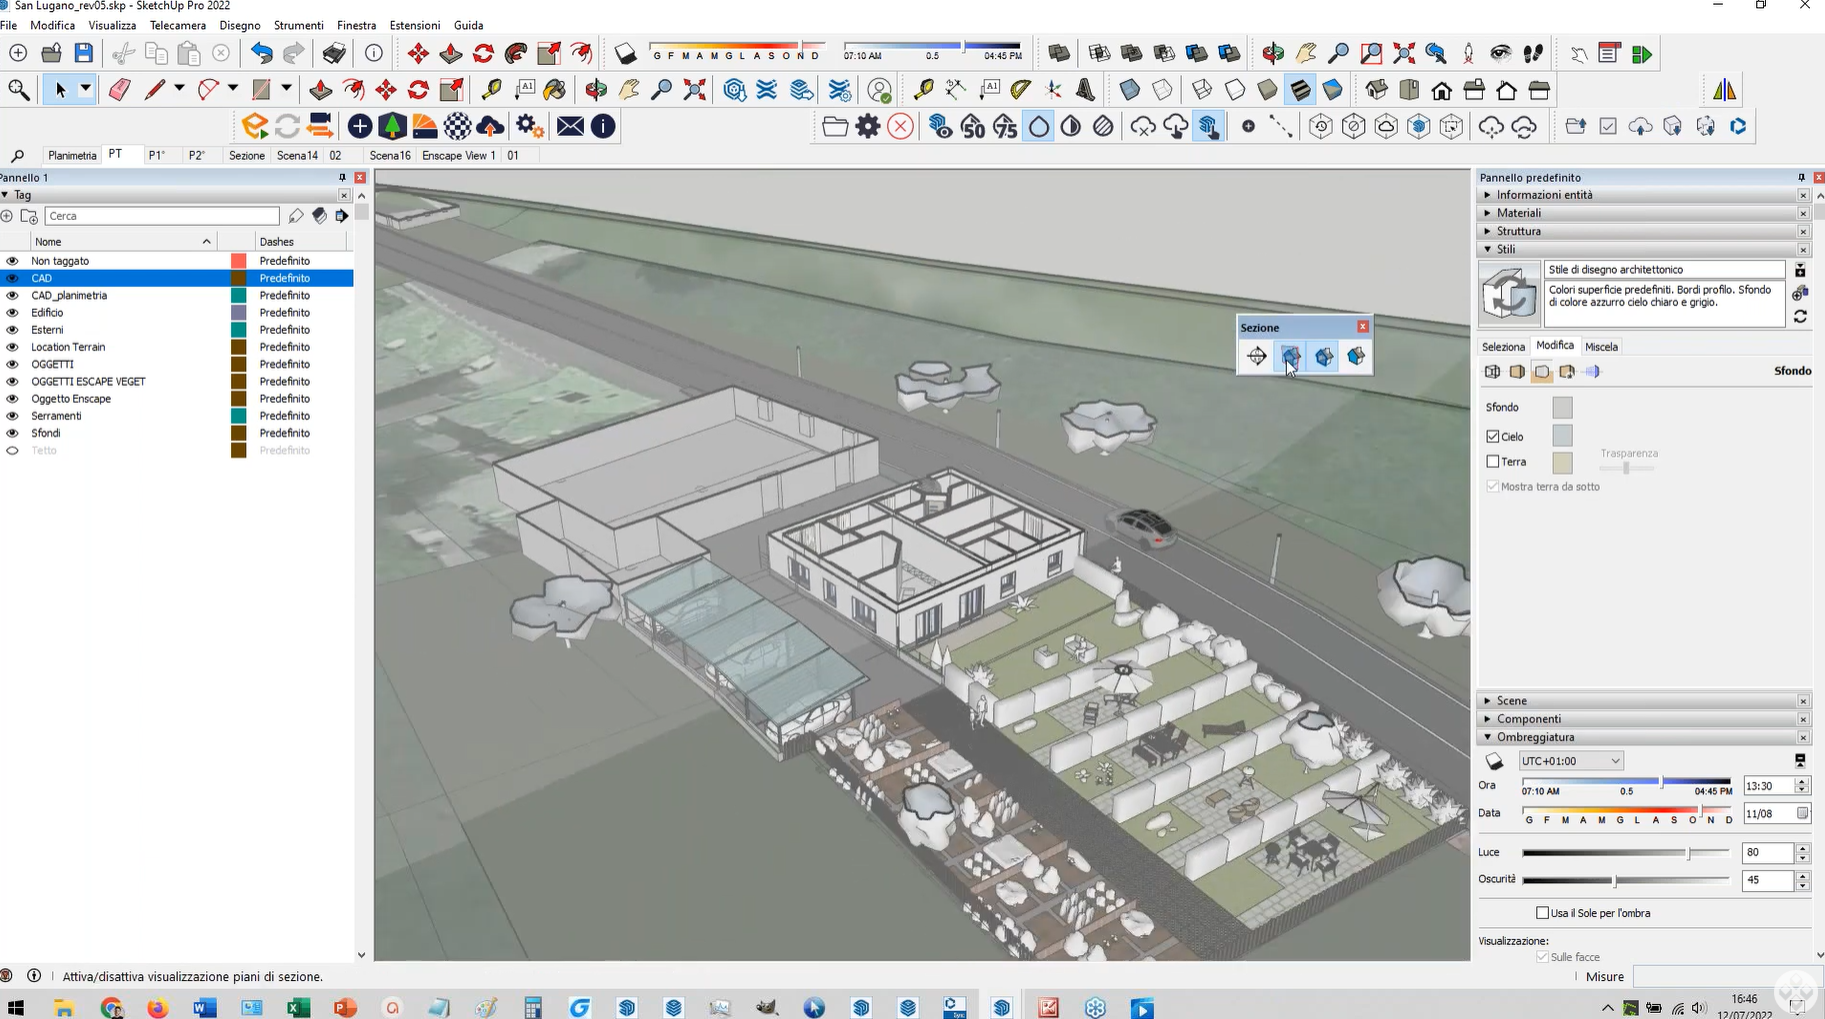Click the Zoom Extents icon
Image resolution: width=1825 pixels, height=1019 pixels.
click(x=694, y=90)
